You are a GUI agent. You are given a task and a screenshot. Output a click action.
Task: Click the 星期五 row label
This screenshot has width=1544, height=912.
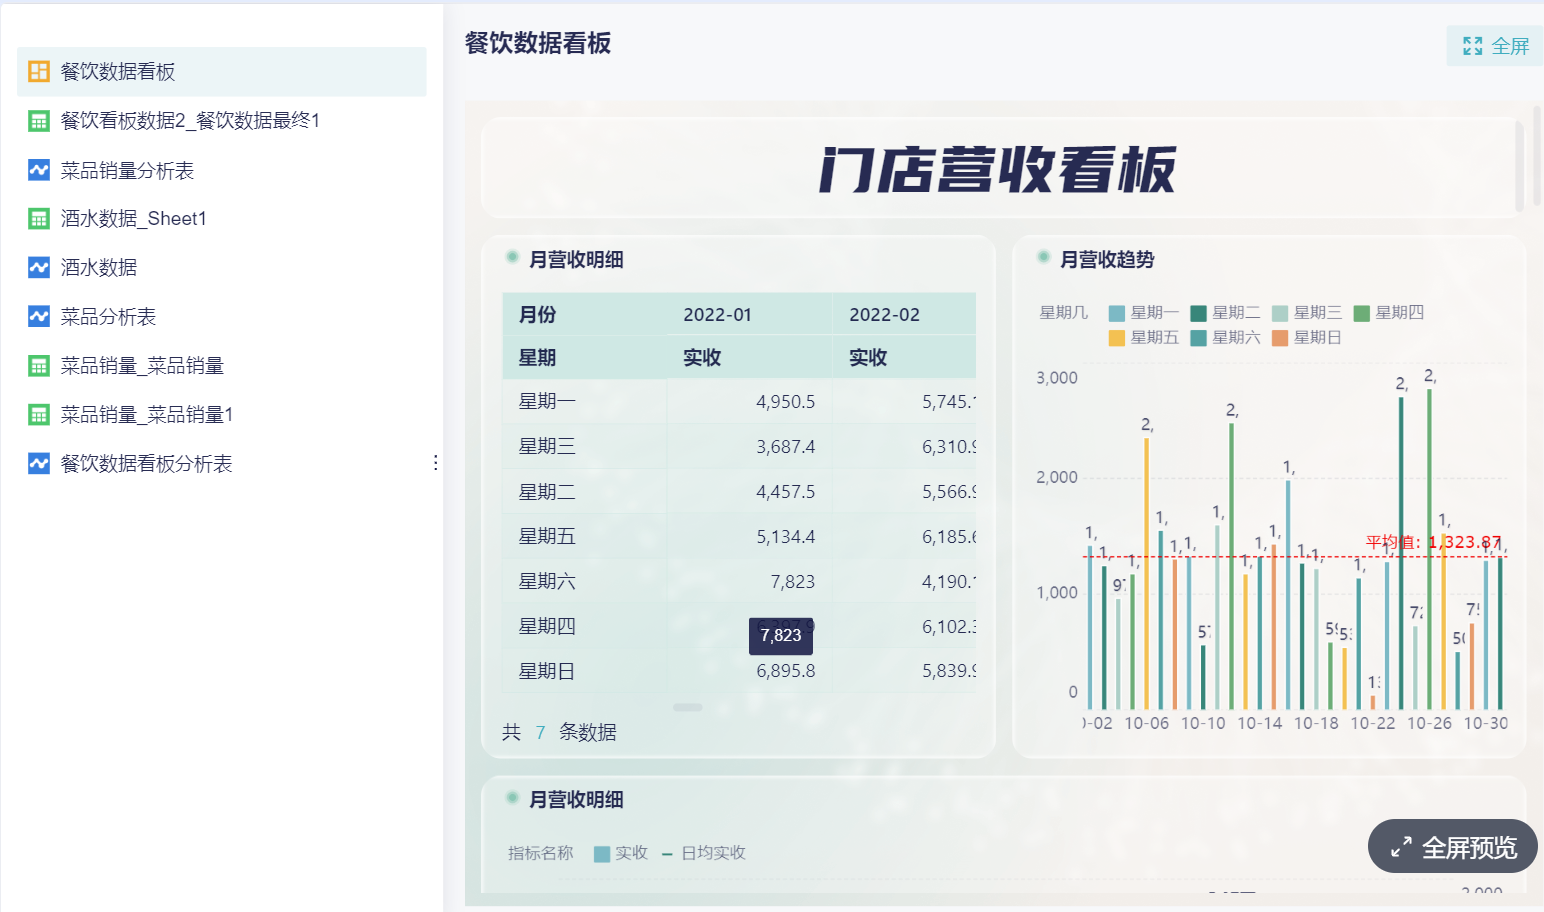click(x=547, y=536)
